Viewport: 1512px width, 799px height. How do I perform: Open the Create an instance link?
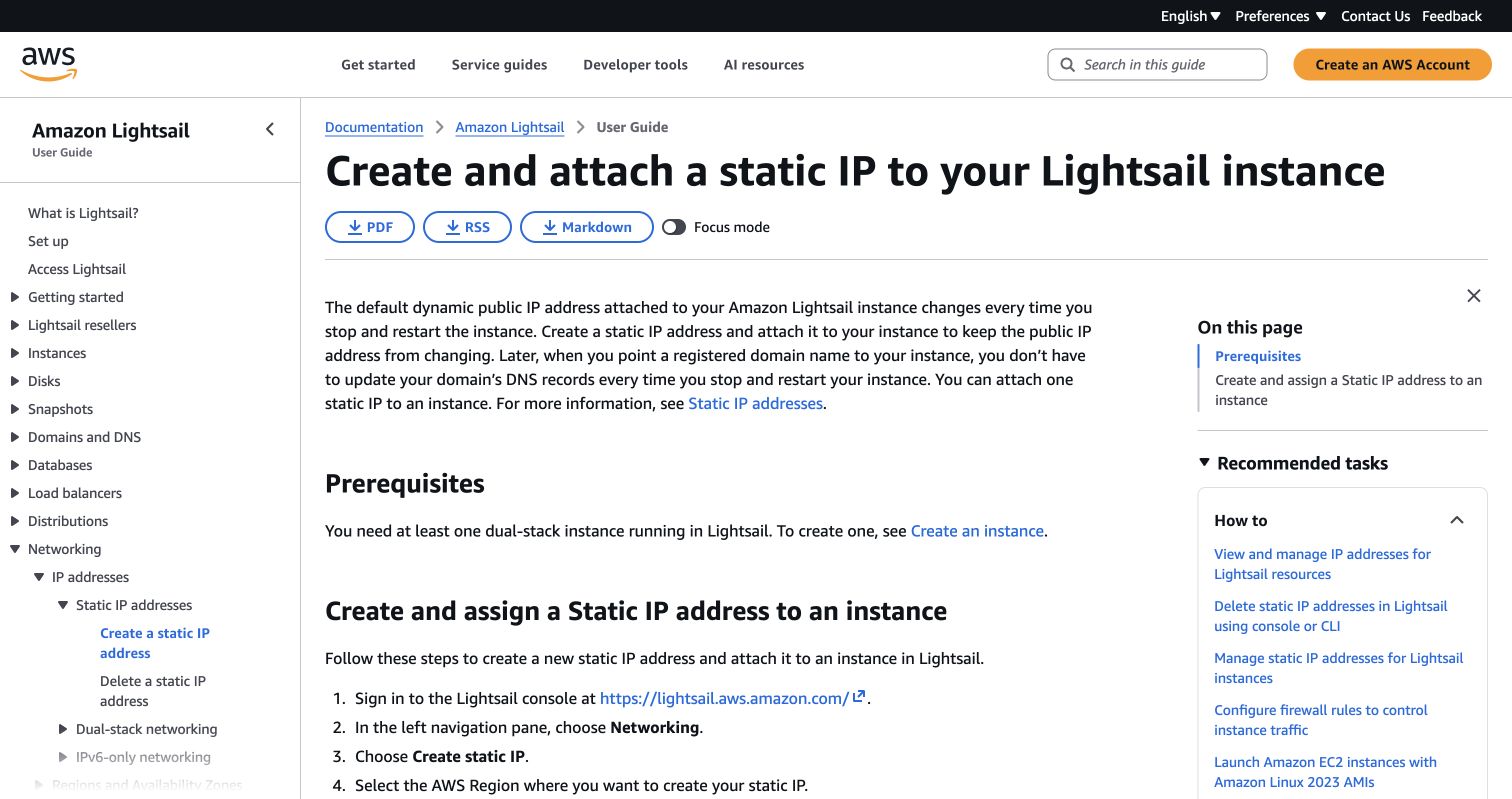coord(977,531)
